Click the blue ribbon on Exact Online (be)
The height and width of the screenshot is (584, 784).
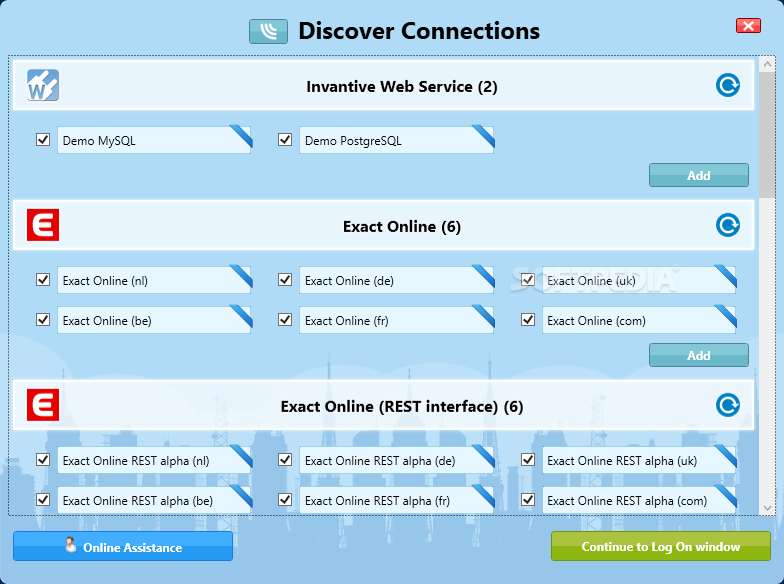241,317
